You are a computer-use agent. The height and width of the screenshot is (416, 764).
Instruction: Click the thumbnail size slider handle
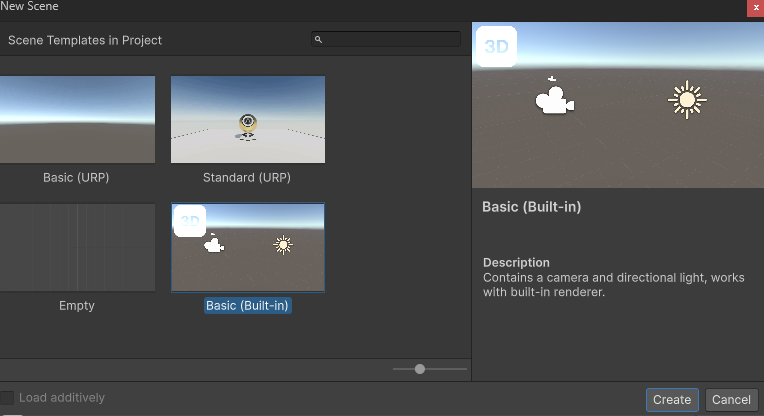click(x=420, y=369)
